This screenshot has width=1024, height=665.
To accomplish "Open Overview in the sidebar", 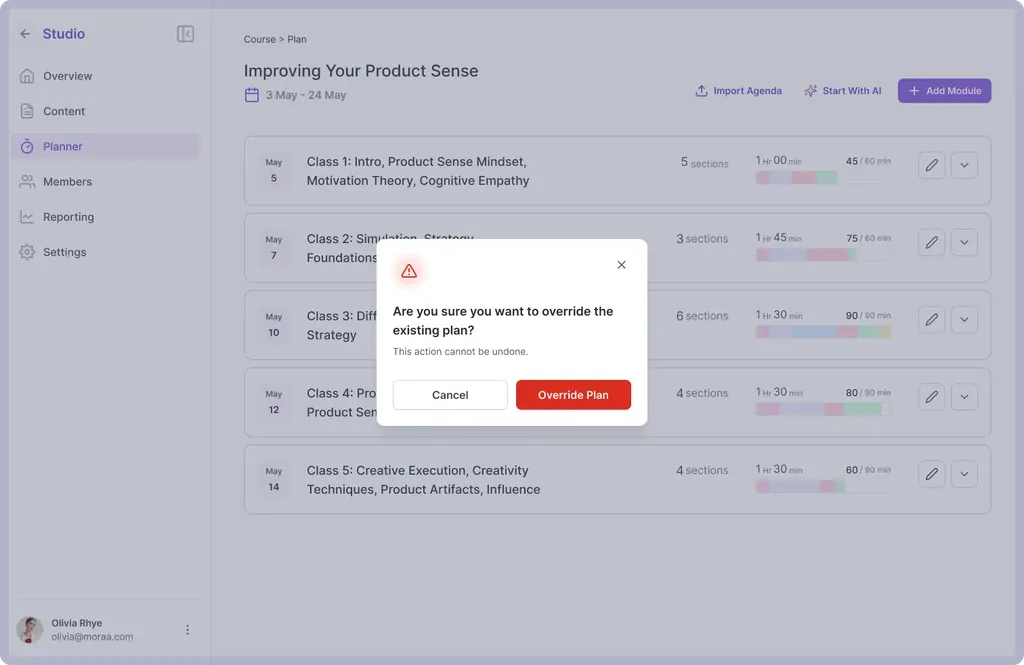I will 106,76.
